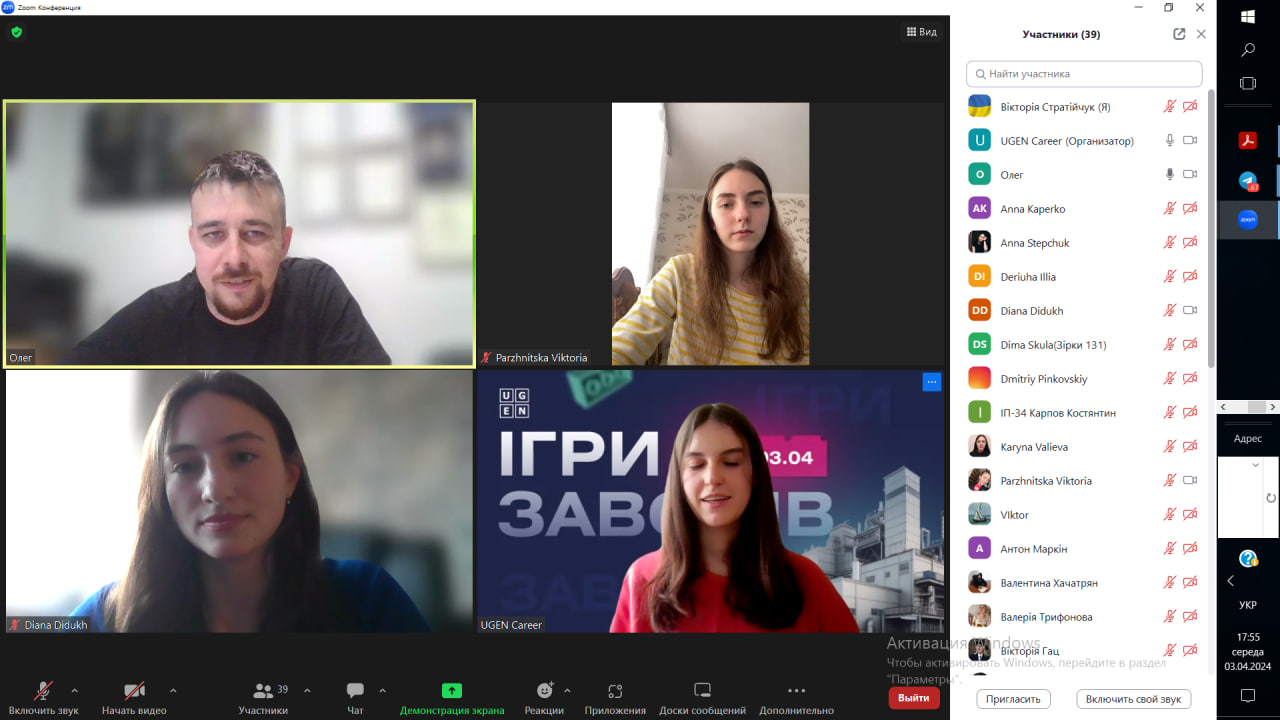The height and width of the screenshot is (720, 1280).
Task: Expand video options arrow beside camera
Action: tap(173, 690)
